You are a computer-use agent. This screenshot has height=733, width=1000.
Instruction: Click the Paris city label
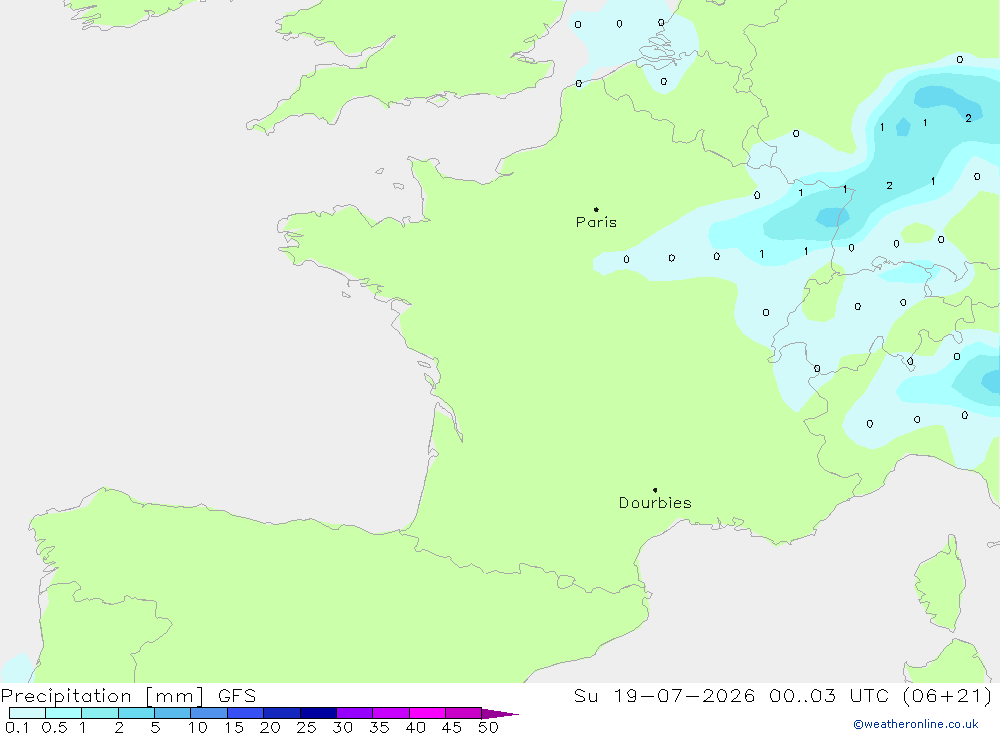point(596,222)
